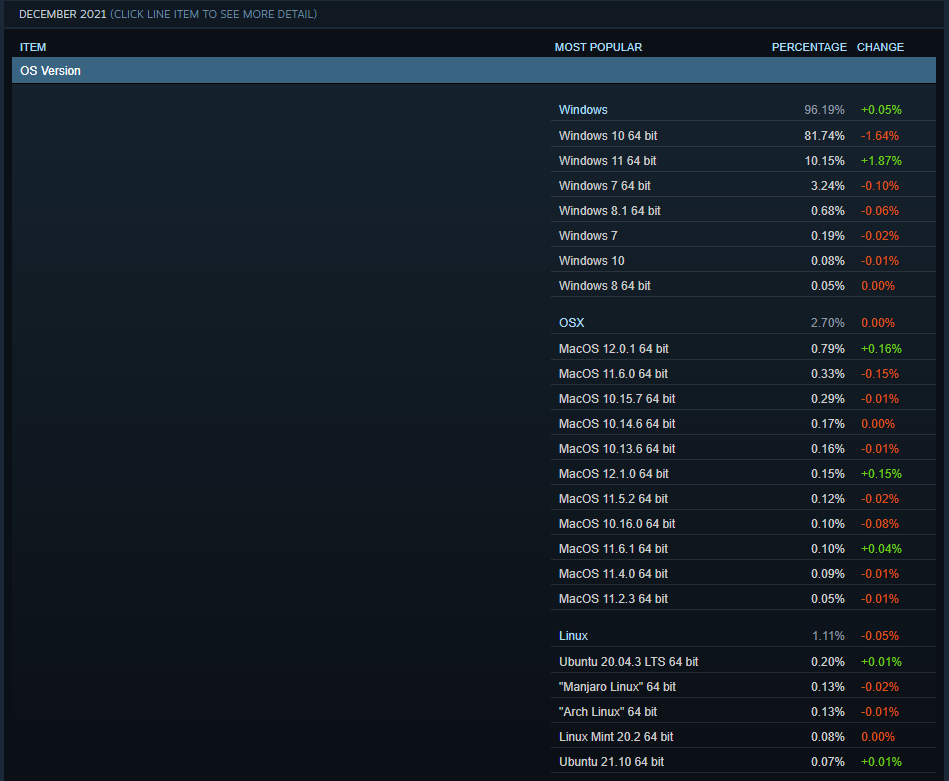Click the 10.15% percentage value
949x781 pixels.
[824, 160]
